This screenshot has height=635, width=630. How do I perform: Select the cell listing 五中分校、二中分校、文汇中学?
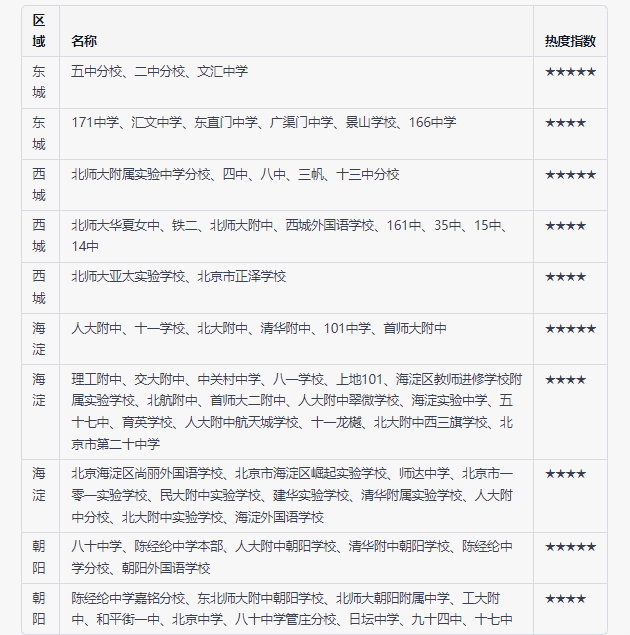tap(160, 71)
